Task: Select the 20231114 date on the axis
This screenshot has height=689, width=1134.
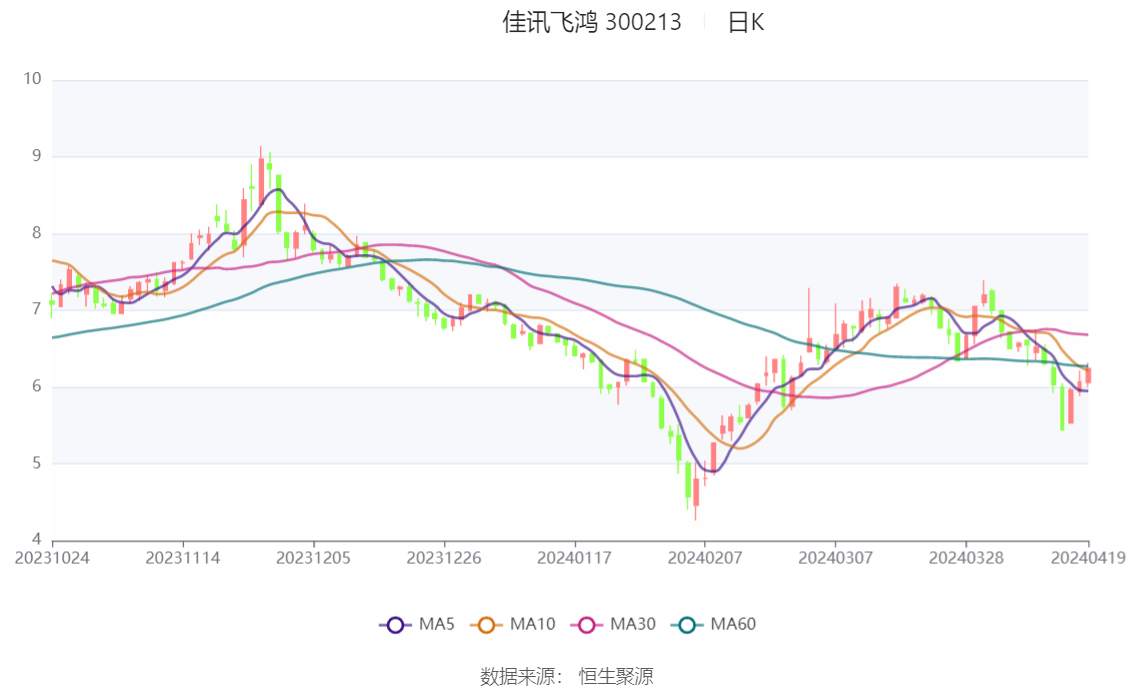Action: pos(183,558)
